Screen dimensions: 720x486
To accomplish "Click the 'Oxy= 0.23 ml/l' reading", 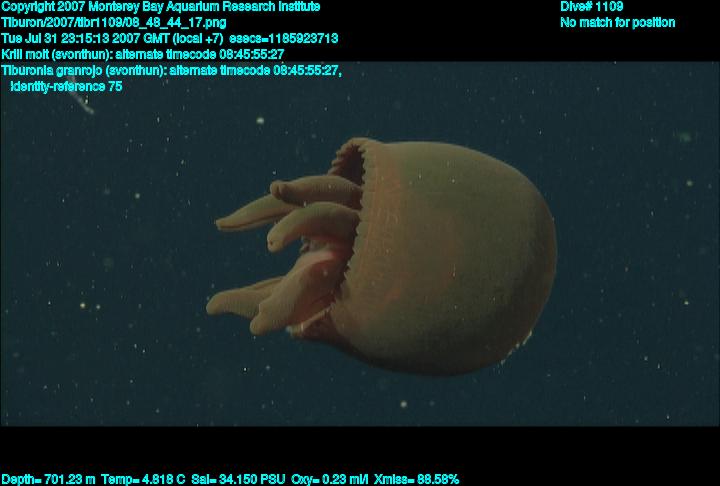I will tap(330, 480).
